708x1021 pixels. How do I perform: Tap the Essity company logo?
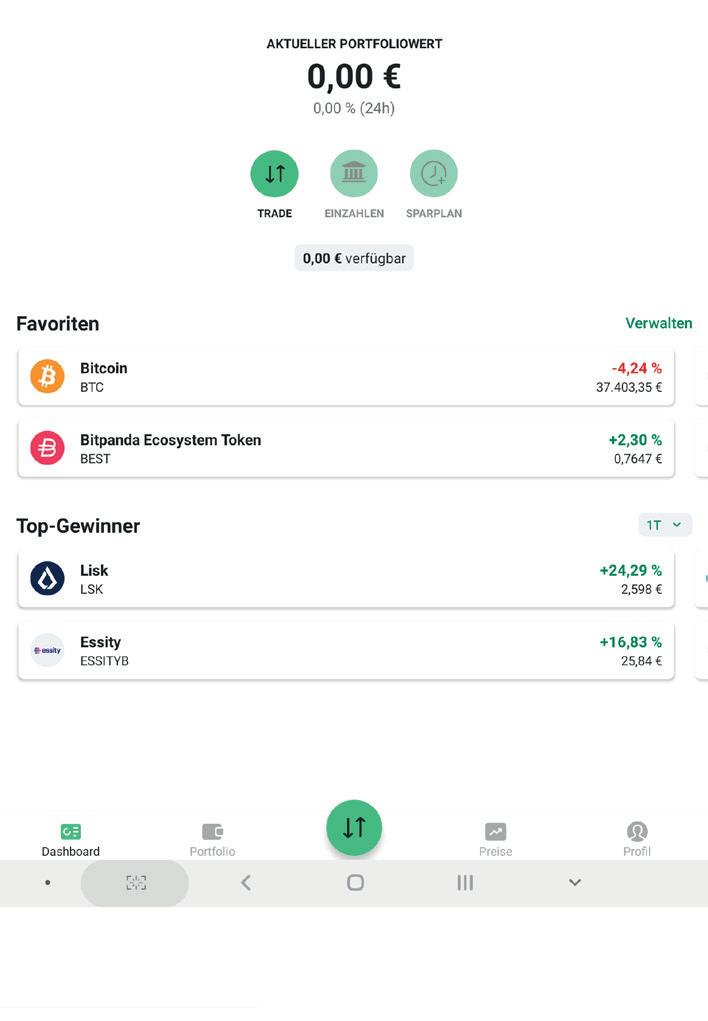pyautogui.click(x=47, y=650)
